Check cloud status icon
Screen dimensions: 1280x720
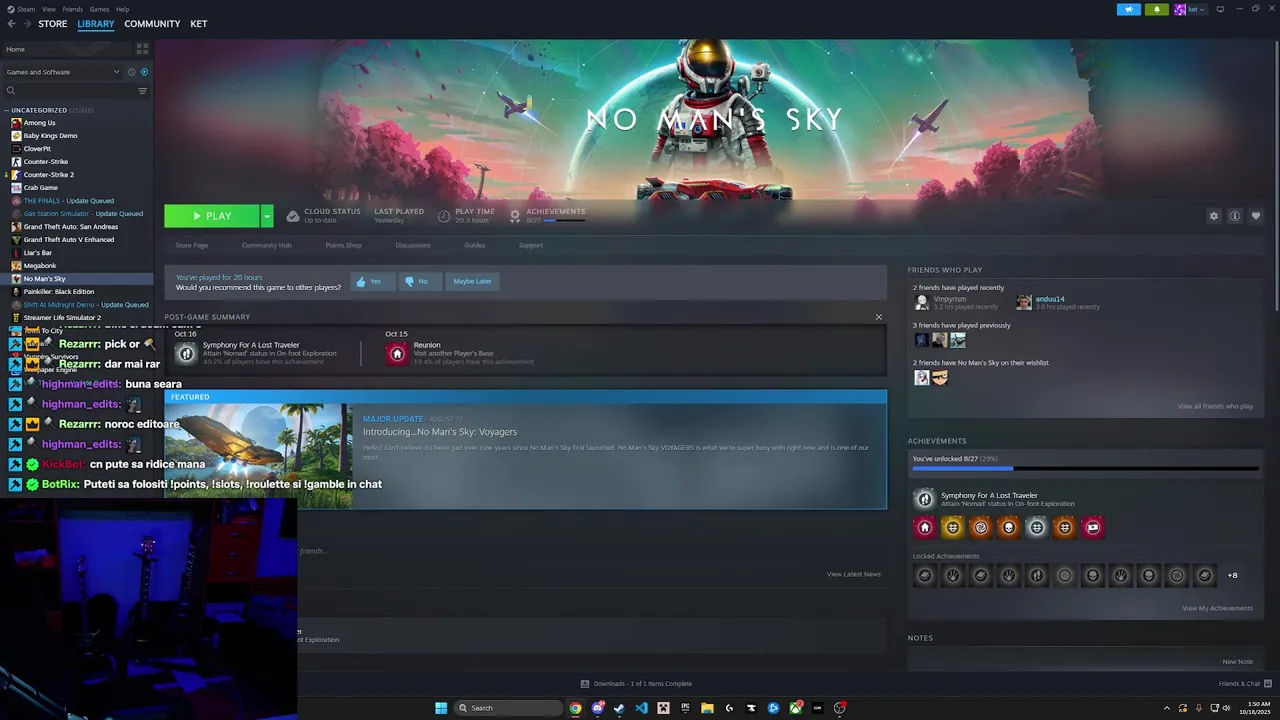(293, 216)
